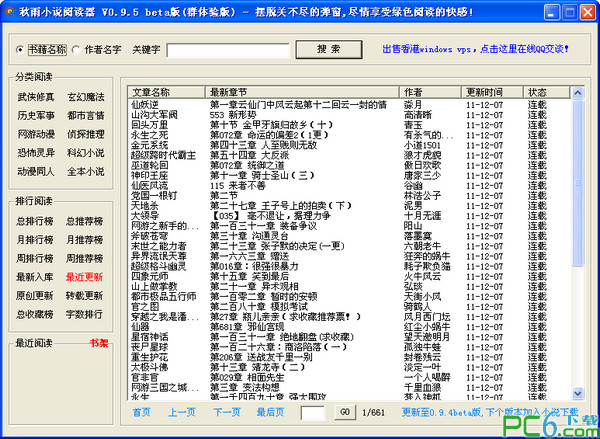Show the 总排行榜 ranking list

pos(35,222)
